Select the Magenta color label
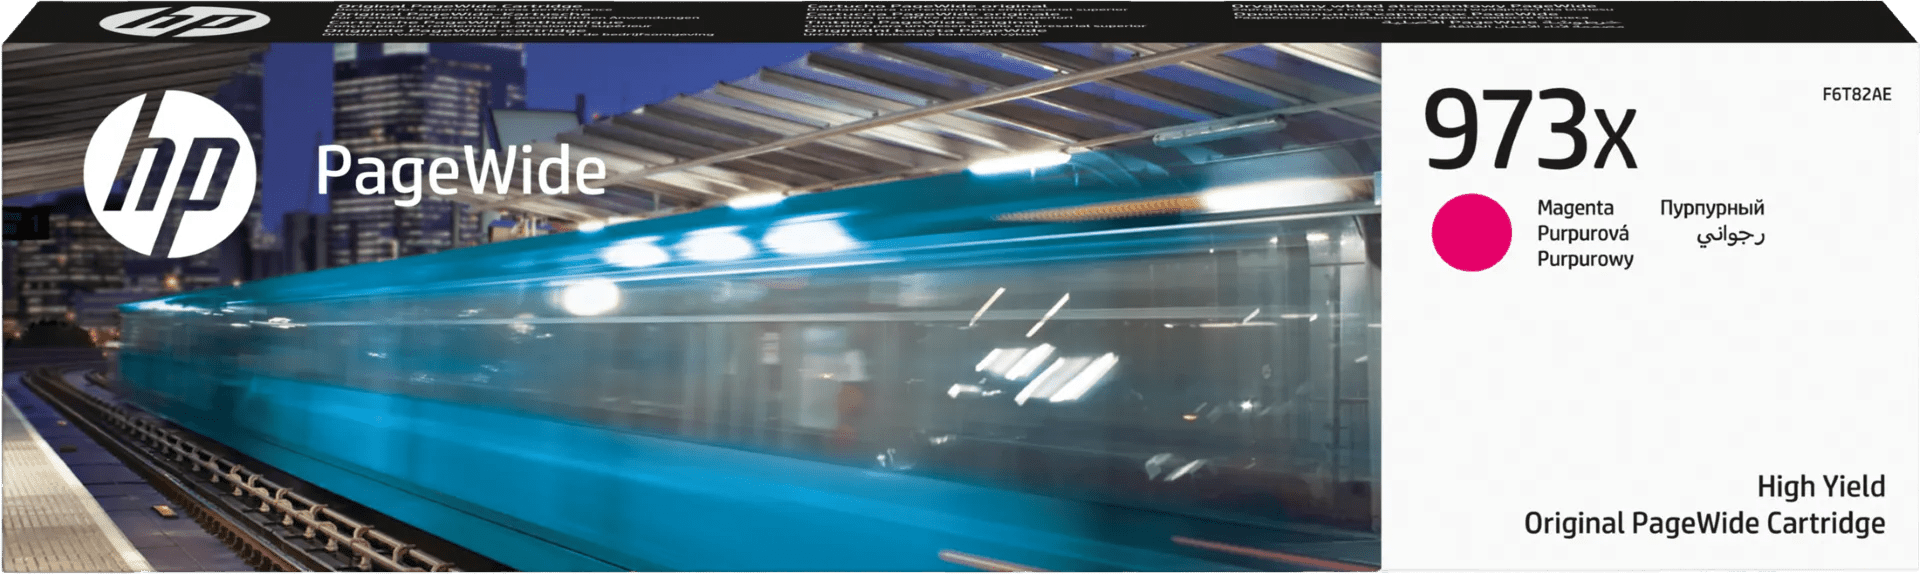 (1575, 208)
